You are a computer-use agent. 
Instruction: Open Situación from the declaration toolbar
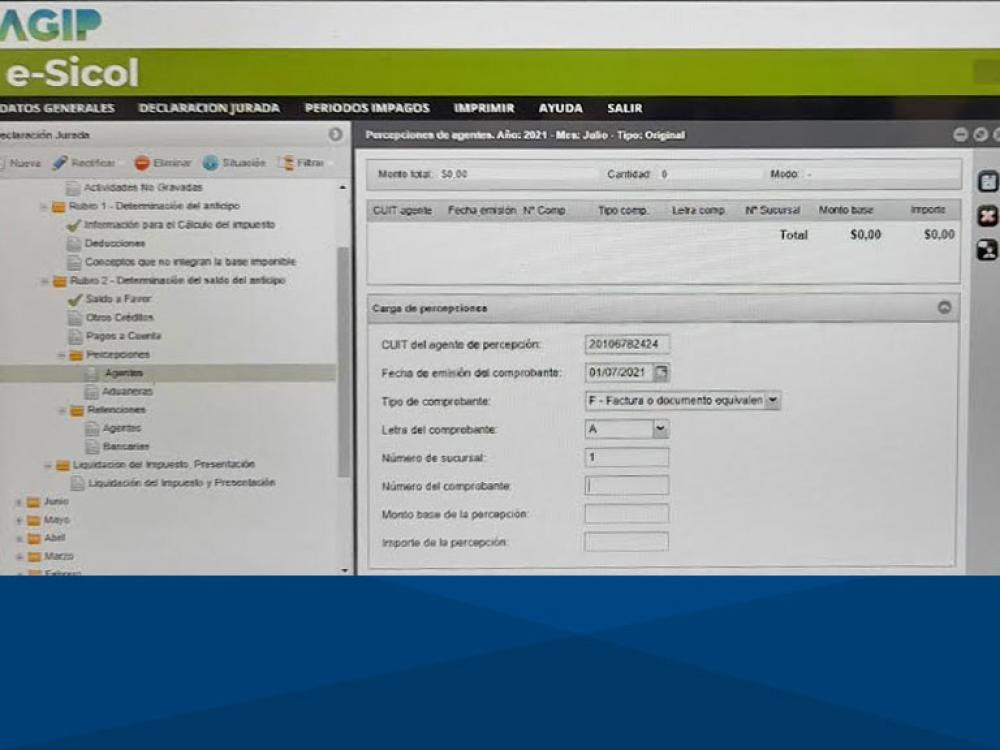tap(234, 162)
